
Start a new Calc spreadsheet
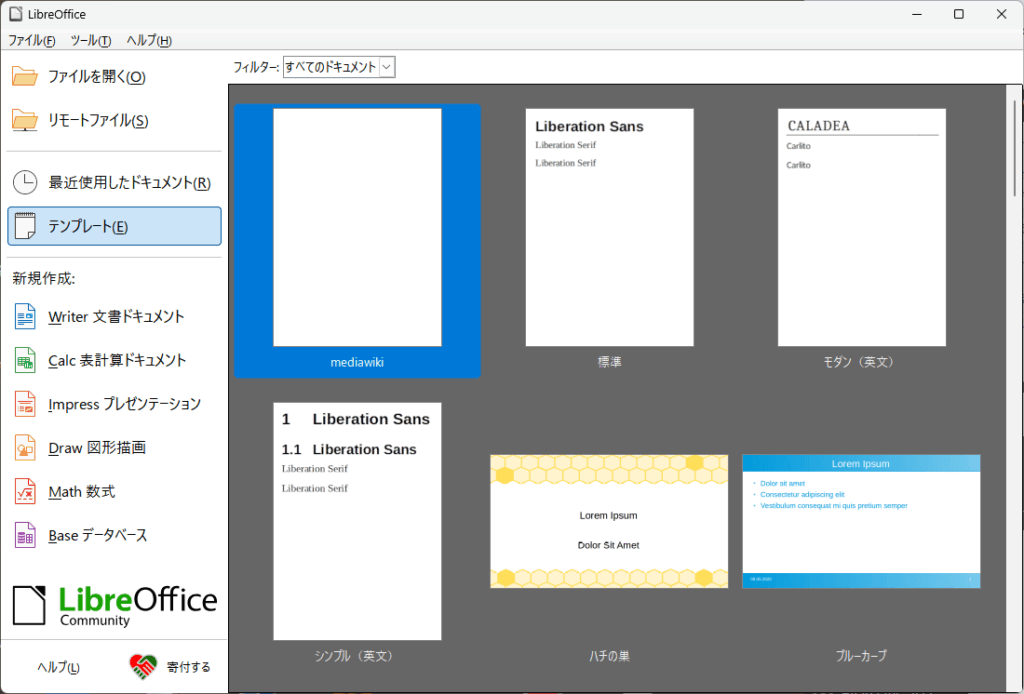coord(119,360)
